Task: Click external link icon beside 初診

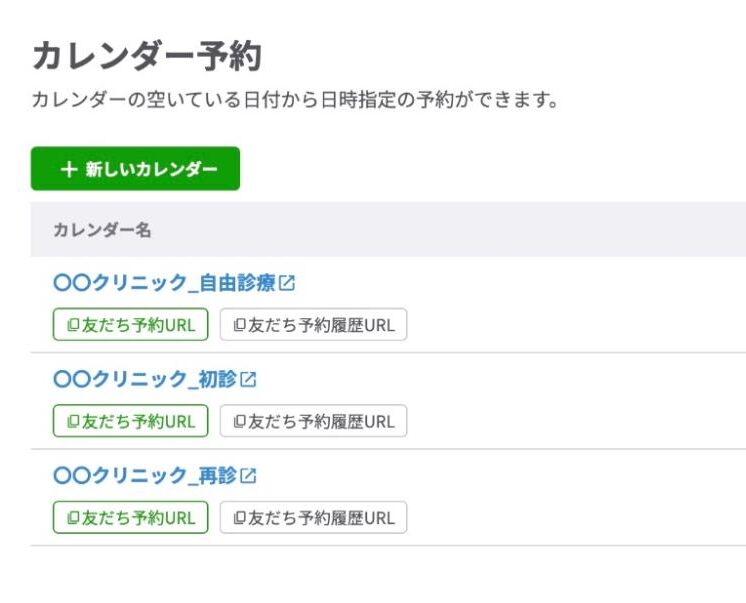Action: click(x=249, y=380)
